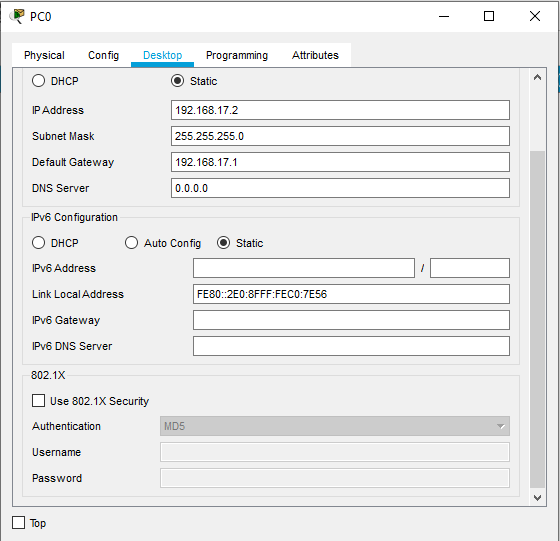
Task: Open the Authentication MD5 dropdown
Action: pyautogui.click(x=335, y=426)
